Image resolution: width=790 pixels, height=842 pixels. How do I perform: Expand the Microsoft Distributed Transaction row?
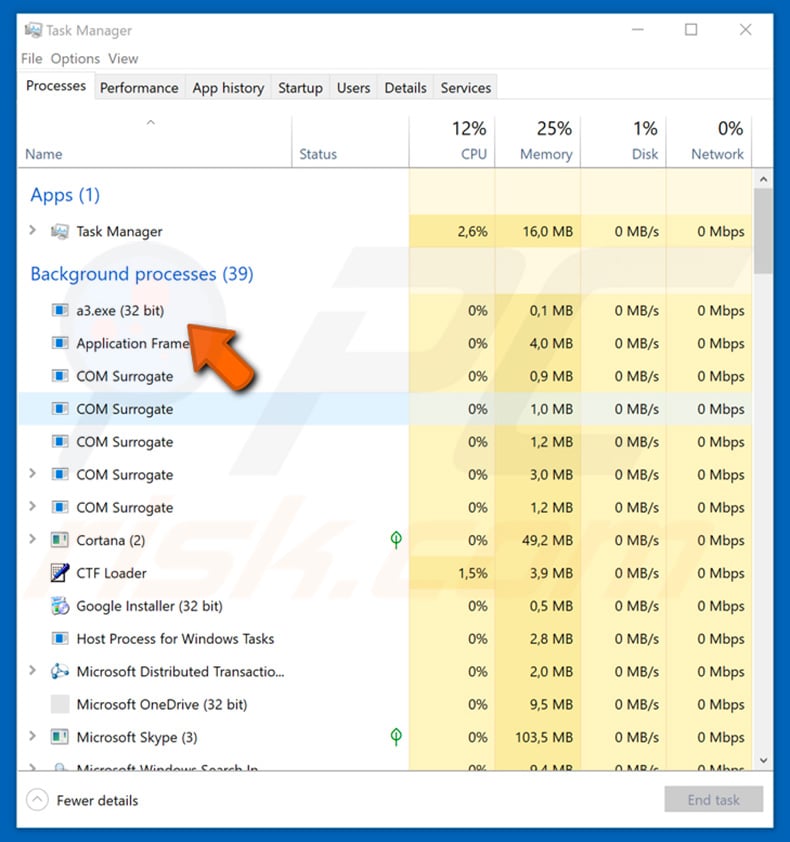[x=32, y=670]
